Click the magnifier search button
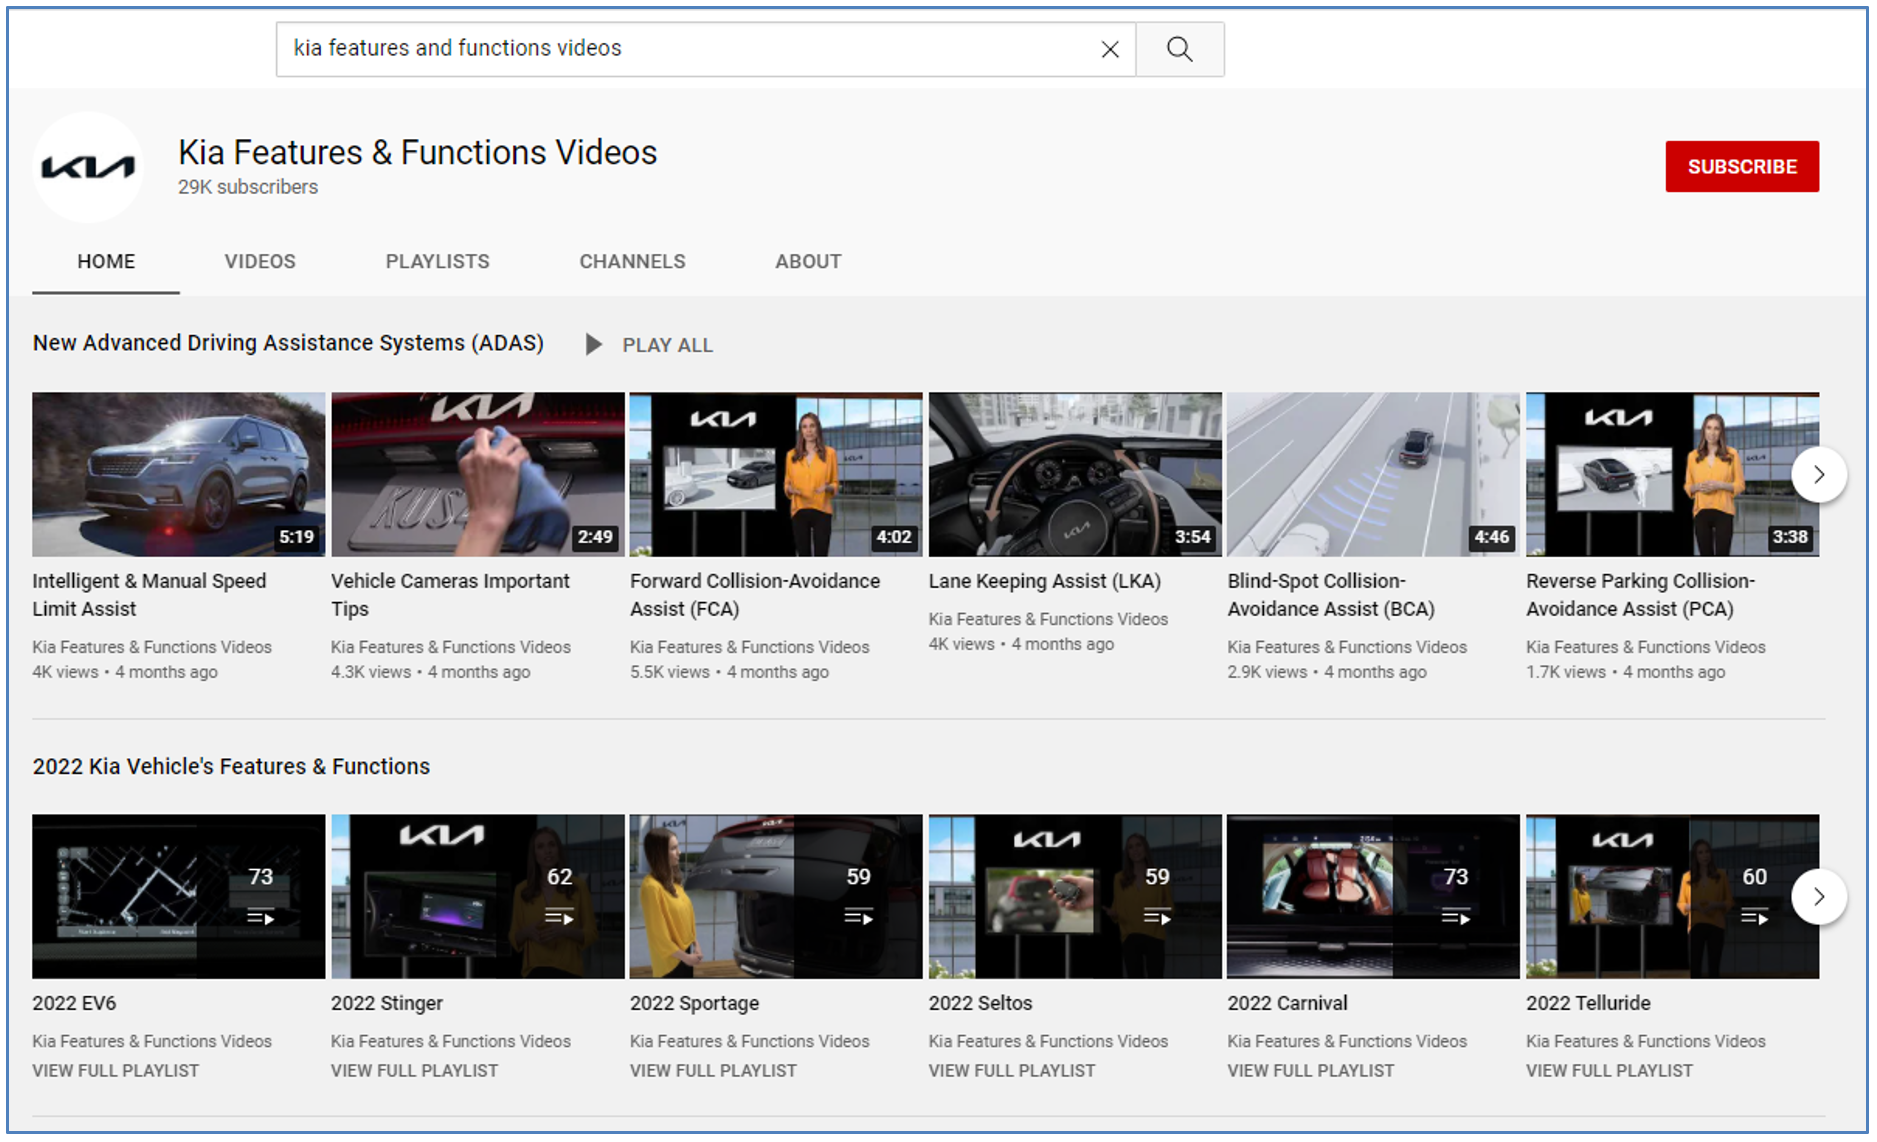Viewport: 1877px width, 1142px height. tap(1180, 49)
